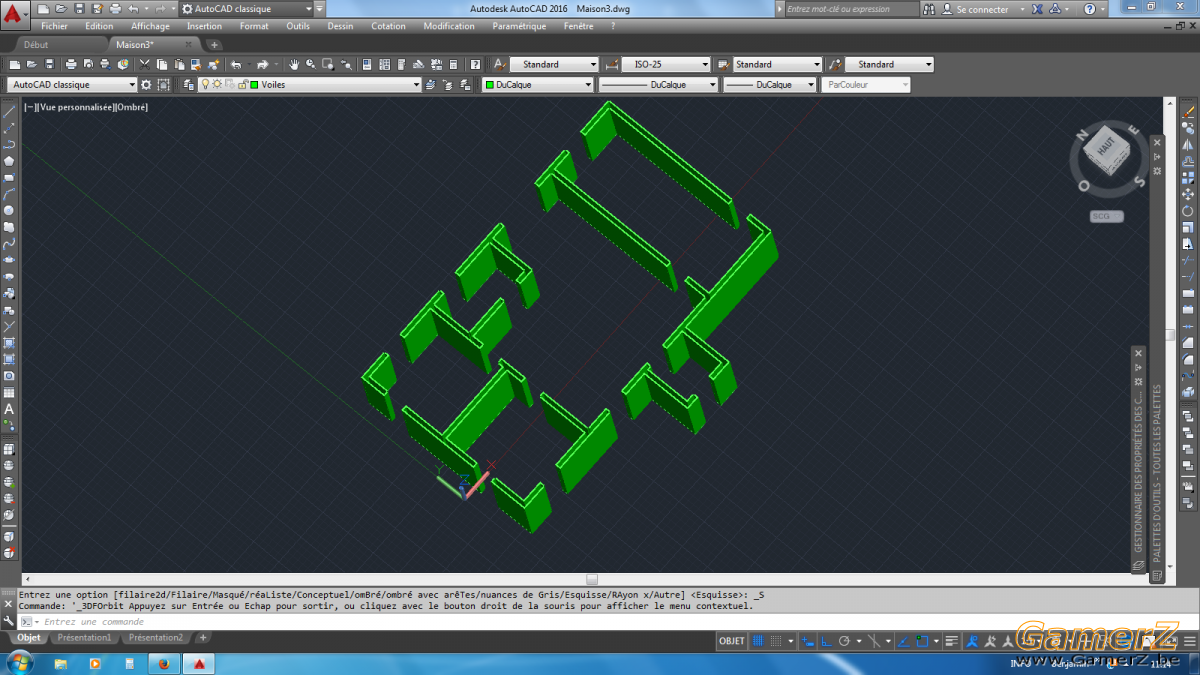This screenshot has width=1200, height=675.
Task: Click the green Voiles layer color swatch
Action: click(253, 85)
